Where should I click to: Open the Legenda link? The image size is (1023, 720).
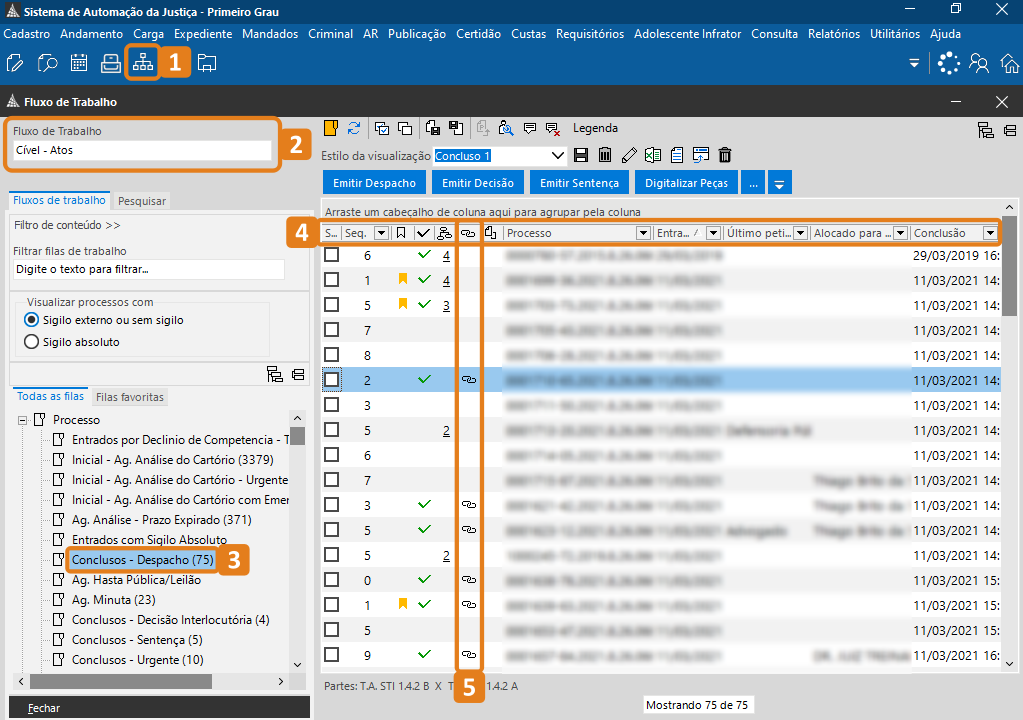click(x=595, y=128)
